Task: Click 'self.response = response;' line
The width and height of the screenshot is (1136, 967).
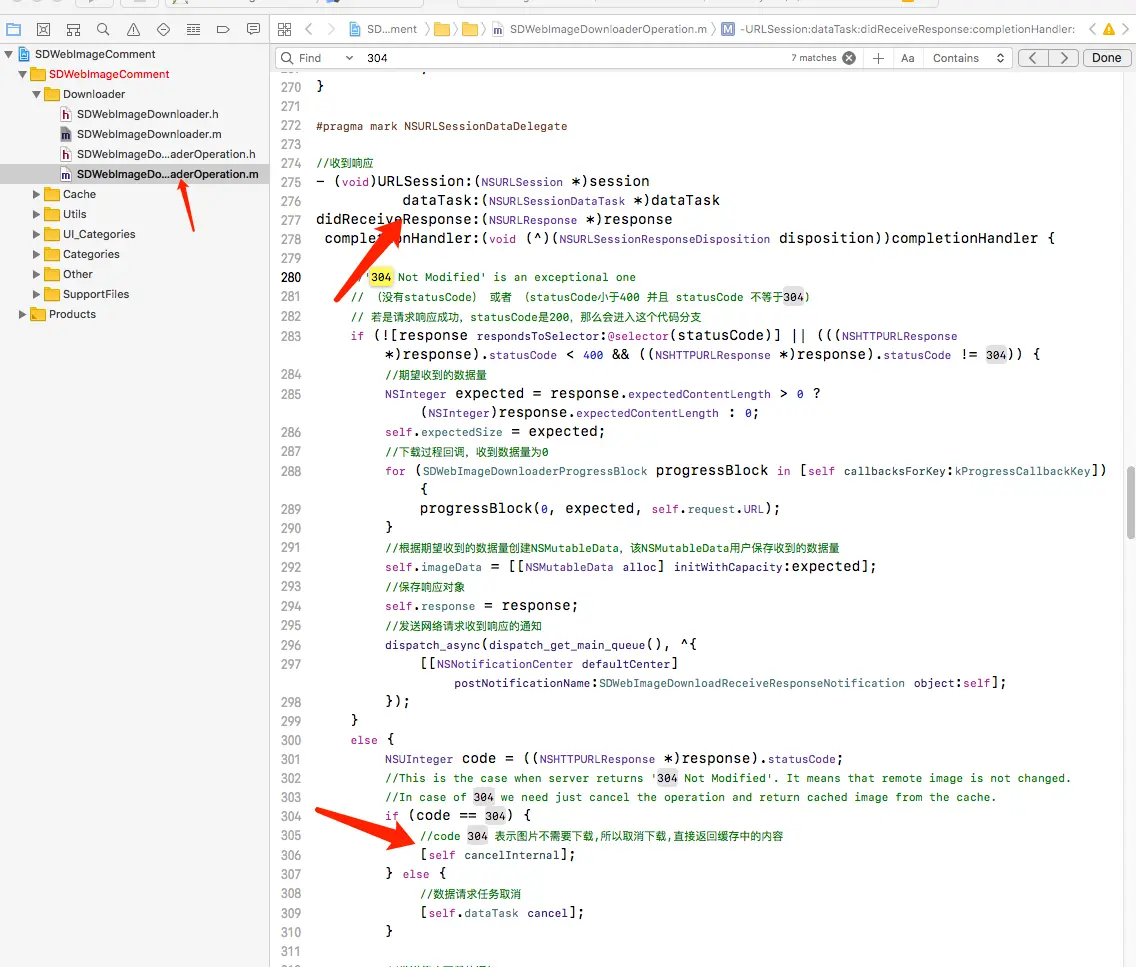Action: point(481,606)
